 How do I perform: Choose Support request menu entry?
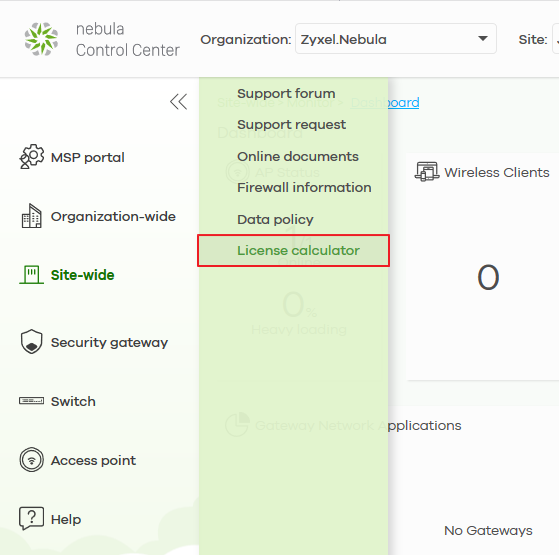click(x=291, y=125)
